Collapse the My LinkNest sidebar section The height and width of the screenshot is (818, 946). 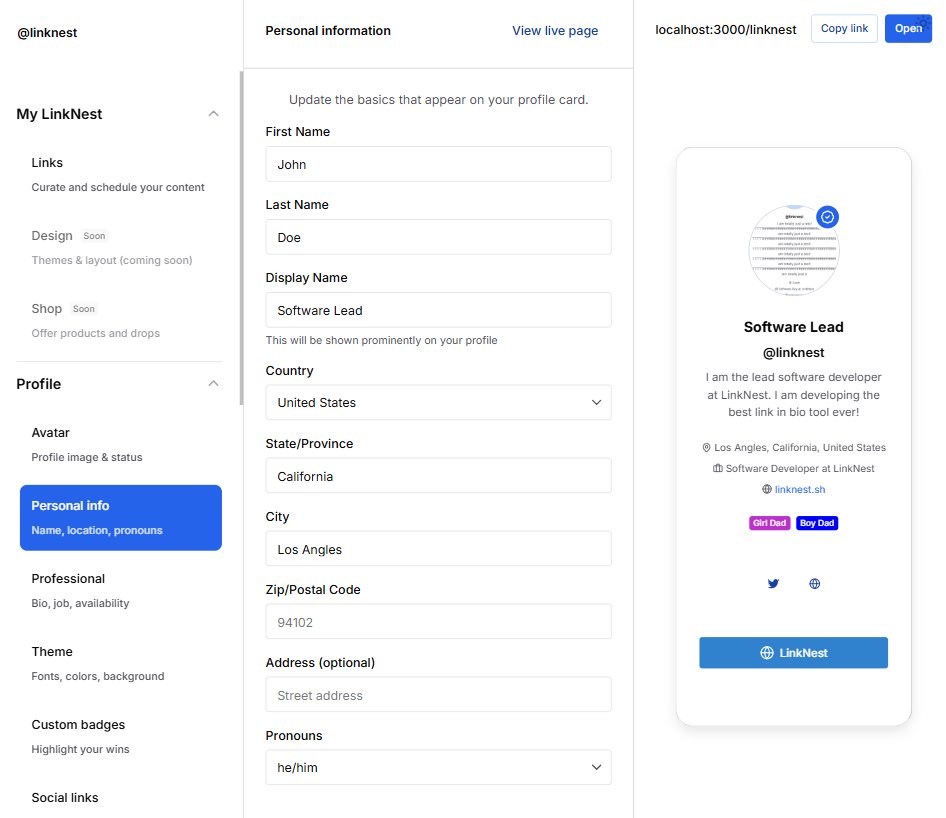coord(212,113)
